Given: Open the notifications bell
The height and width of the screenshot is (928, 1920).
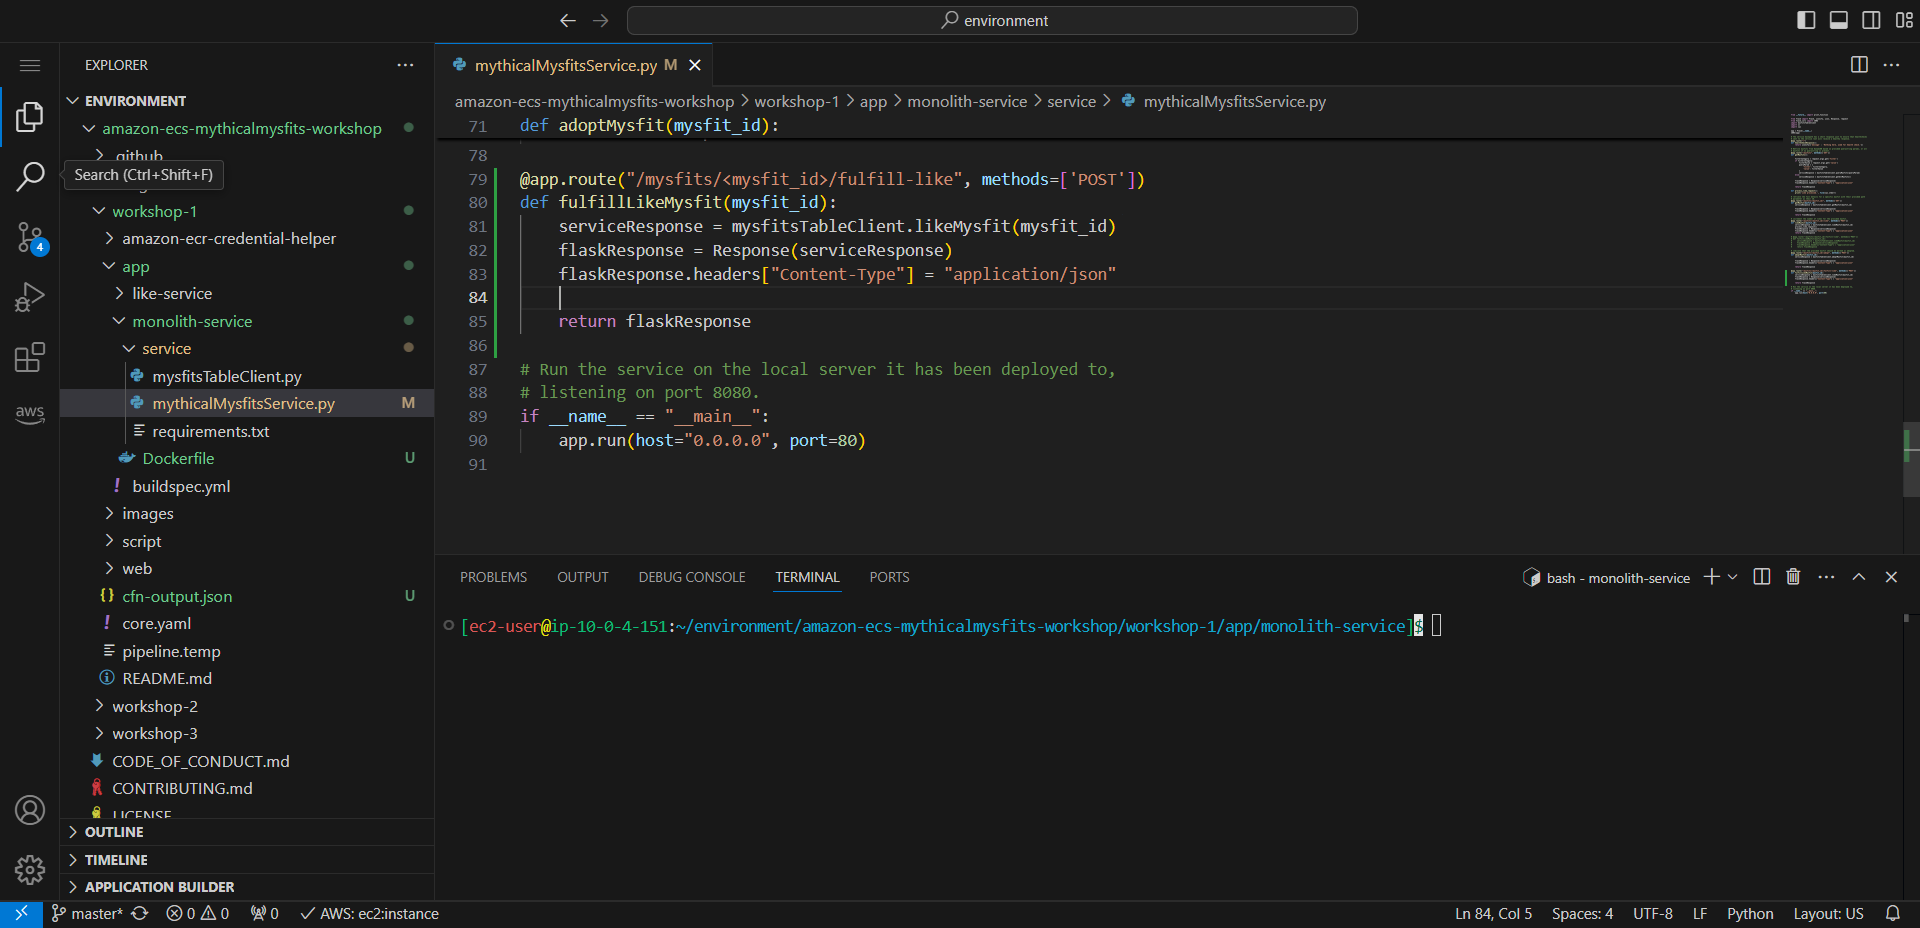Looking at the screenshot, I should (x=1893, y=914).
